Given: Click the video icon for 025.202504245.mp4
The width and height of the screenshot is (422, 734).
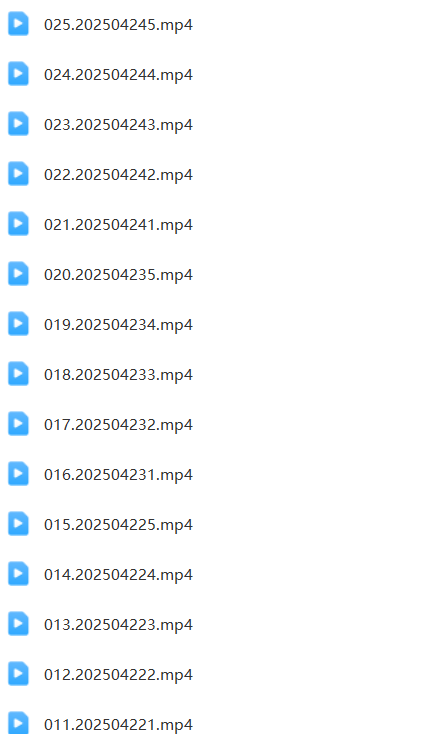Looking at the screenshot, I should (x=18, y=24).
